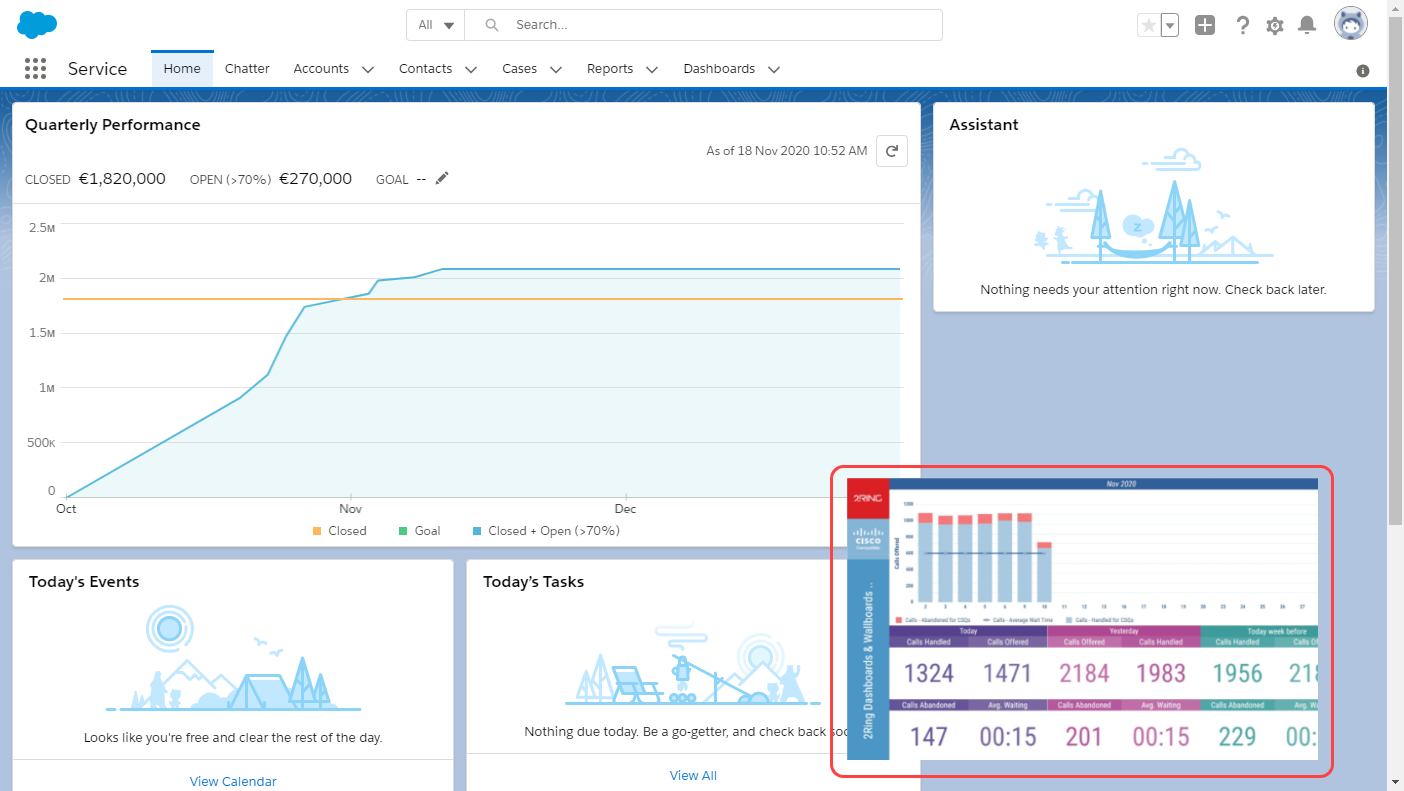The height and width of the screenshot is (791, 1404).
Task: Click into the Search field
Action: click(704, 25)
